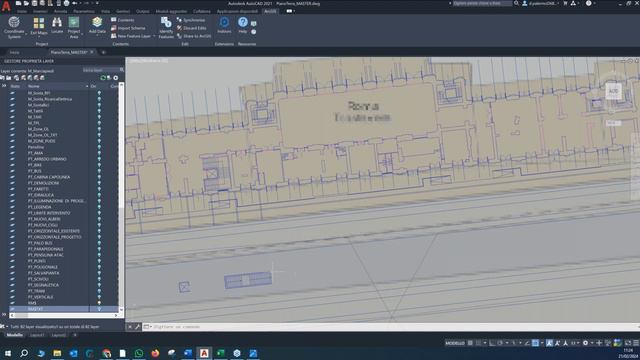640x360 pixels.
Task: Click Discard Edits
Action: point(191,28)
